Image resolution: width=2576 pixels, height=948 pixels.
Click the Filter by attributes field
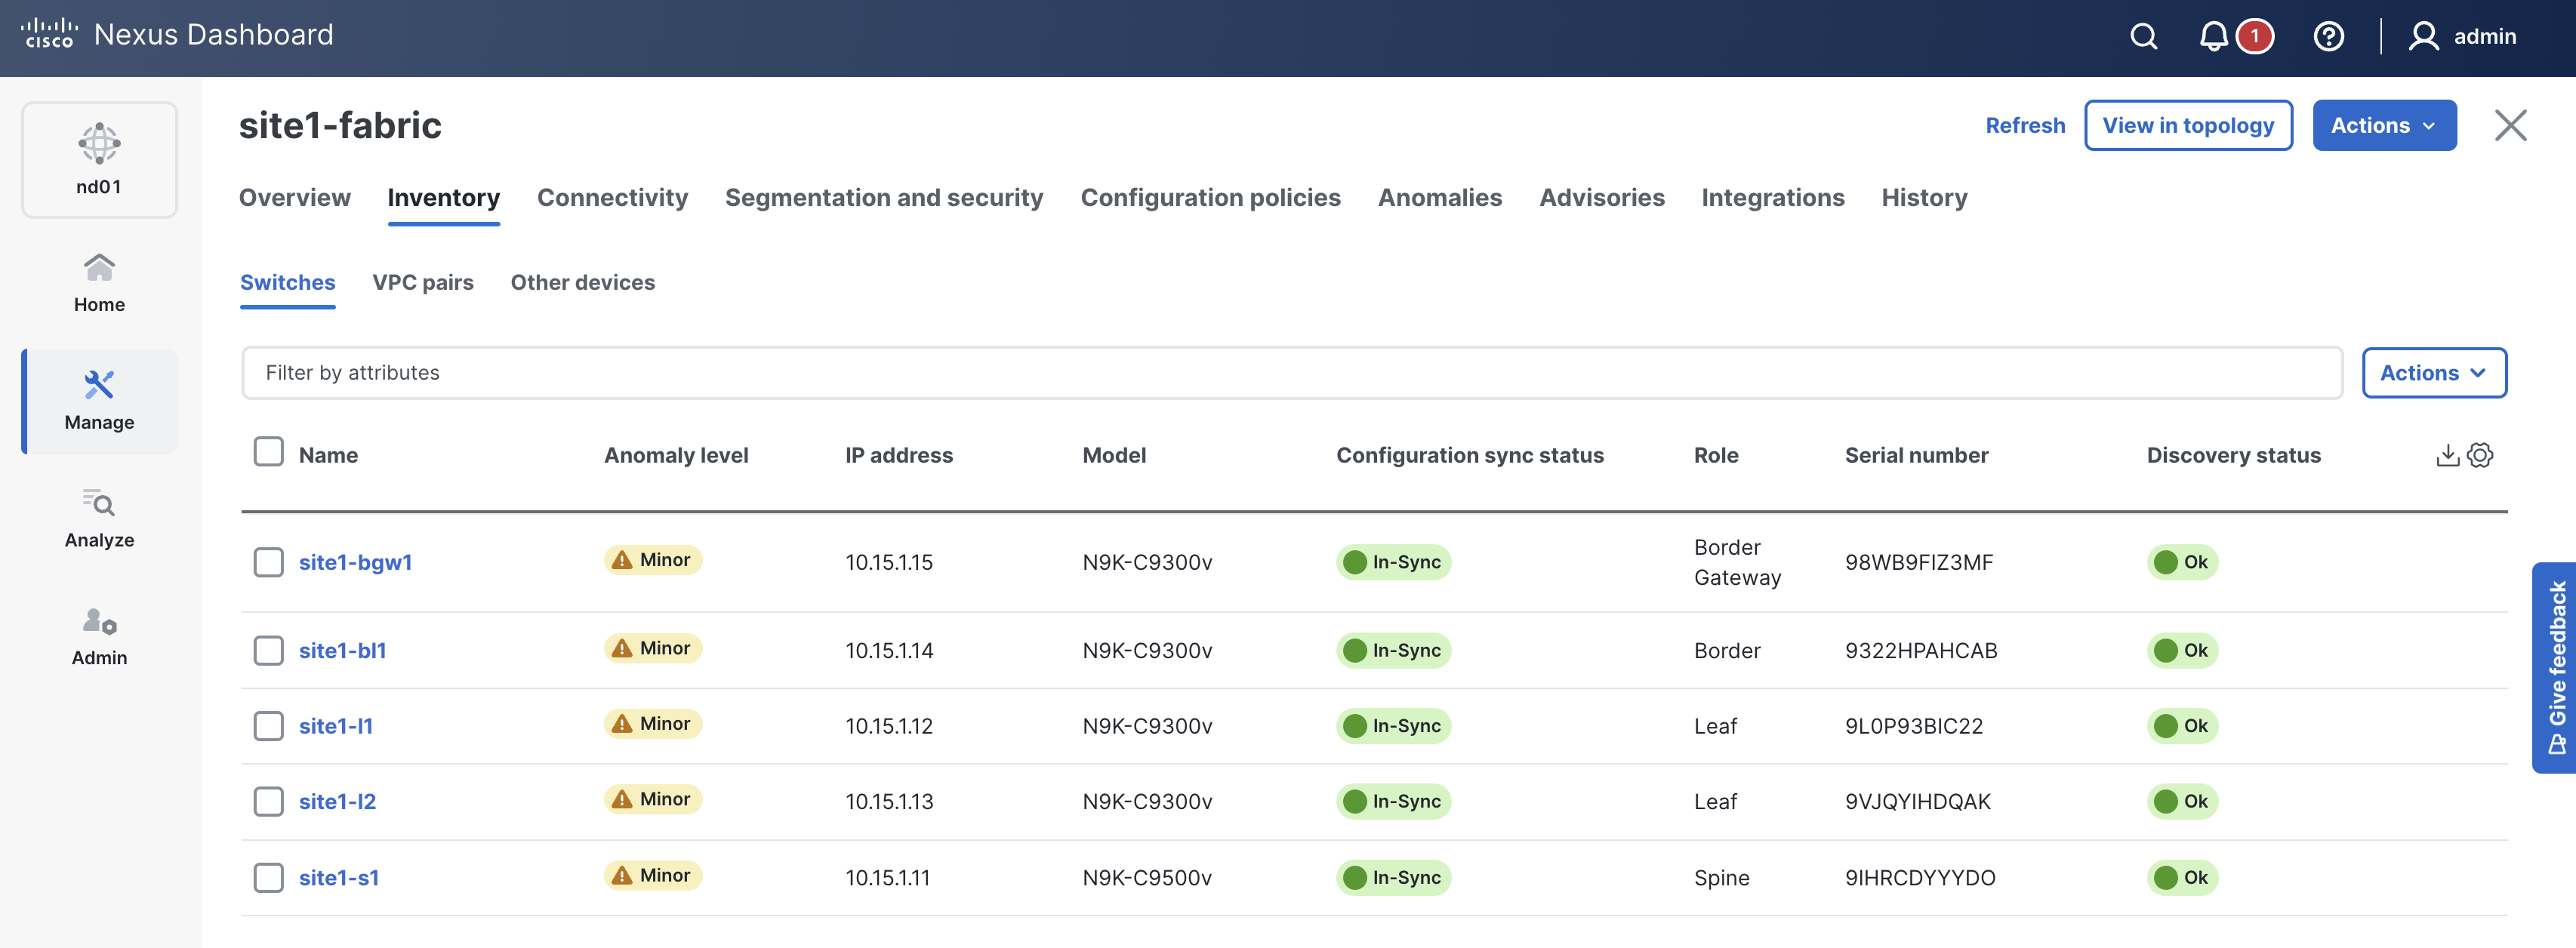(1290, 373)
